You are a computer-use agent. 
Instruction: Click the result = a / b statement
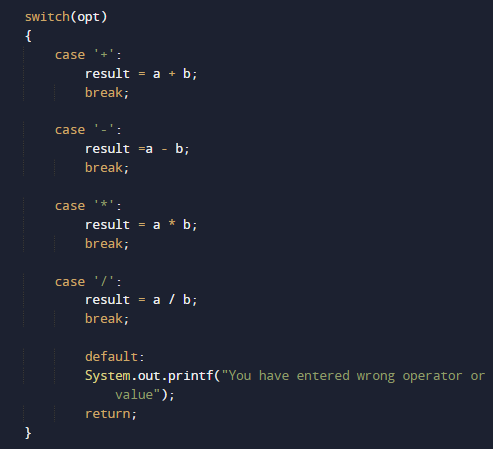tap(141, 300)
